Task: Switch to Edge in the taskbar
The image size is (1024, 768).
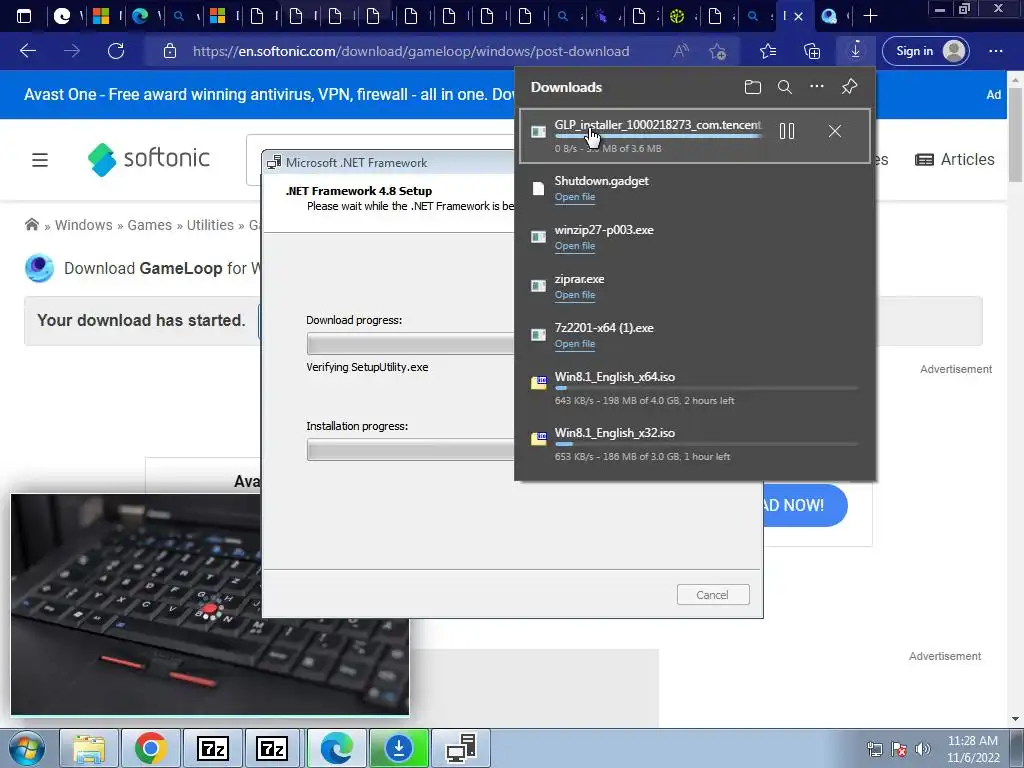Action: click(336, 748)
